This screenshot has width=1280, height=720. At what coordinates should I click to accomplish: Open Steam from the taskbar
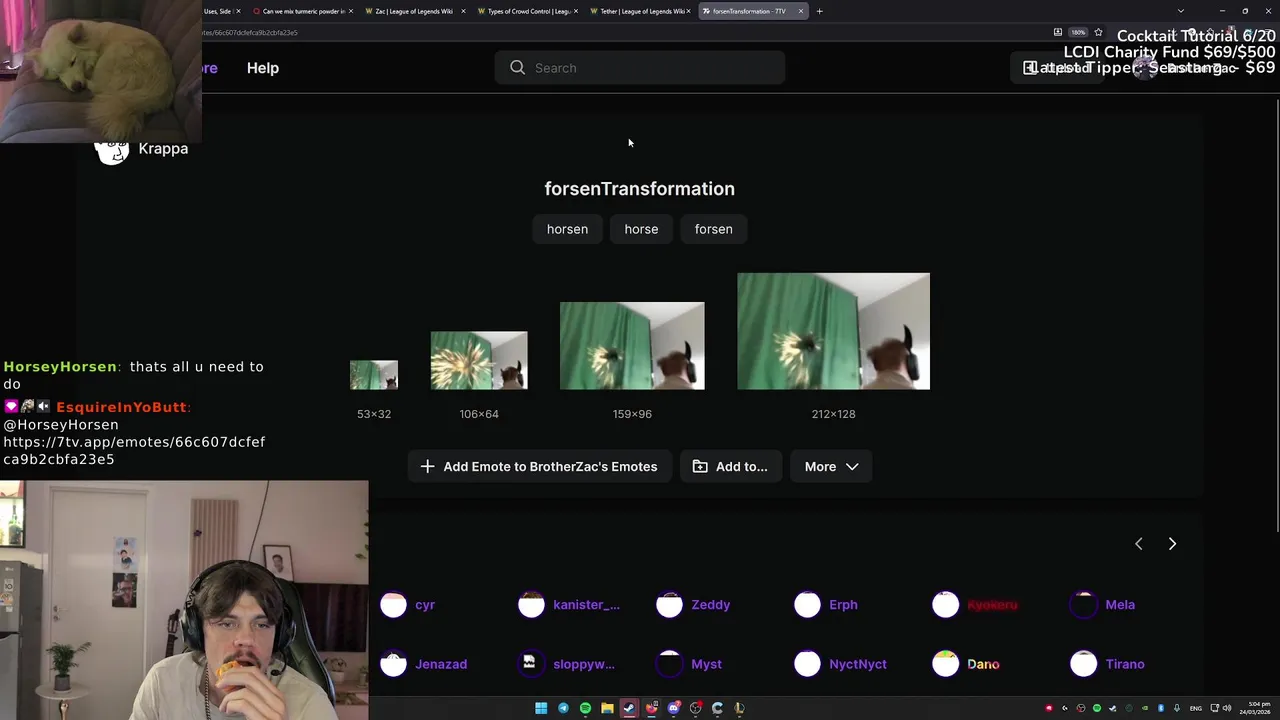[x=629, y=708]
